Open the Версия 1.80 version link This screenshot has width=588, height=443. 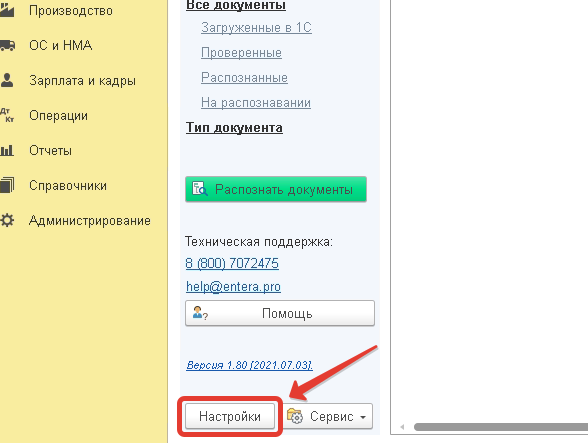pyautogui.click(x=249, y=365)
